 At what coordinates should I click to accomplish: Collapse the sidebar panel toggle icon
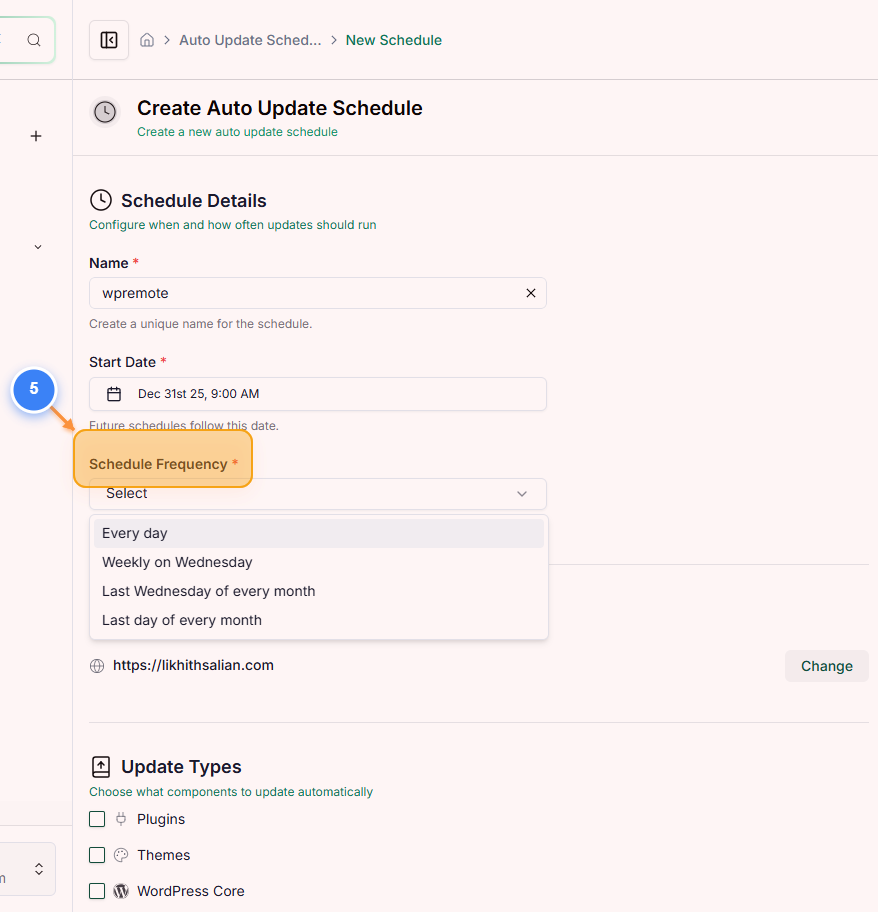[x=109, y=40]
